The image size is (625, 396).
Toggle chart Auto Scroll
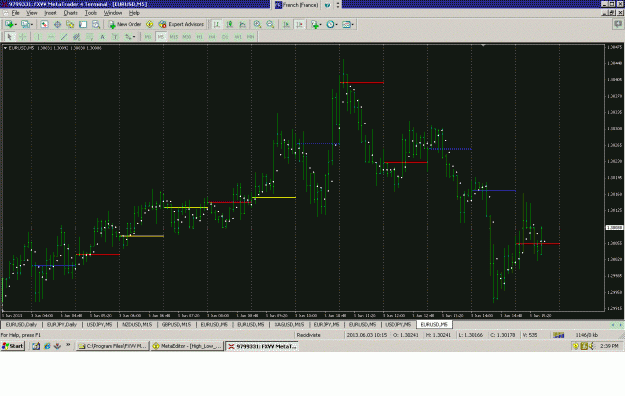[286, 24]
